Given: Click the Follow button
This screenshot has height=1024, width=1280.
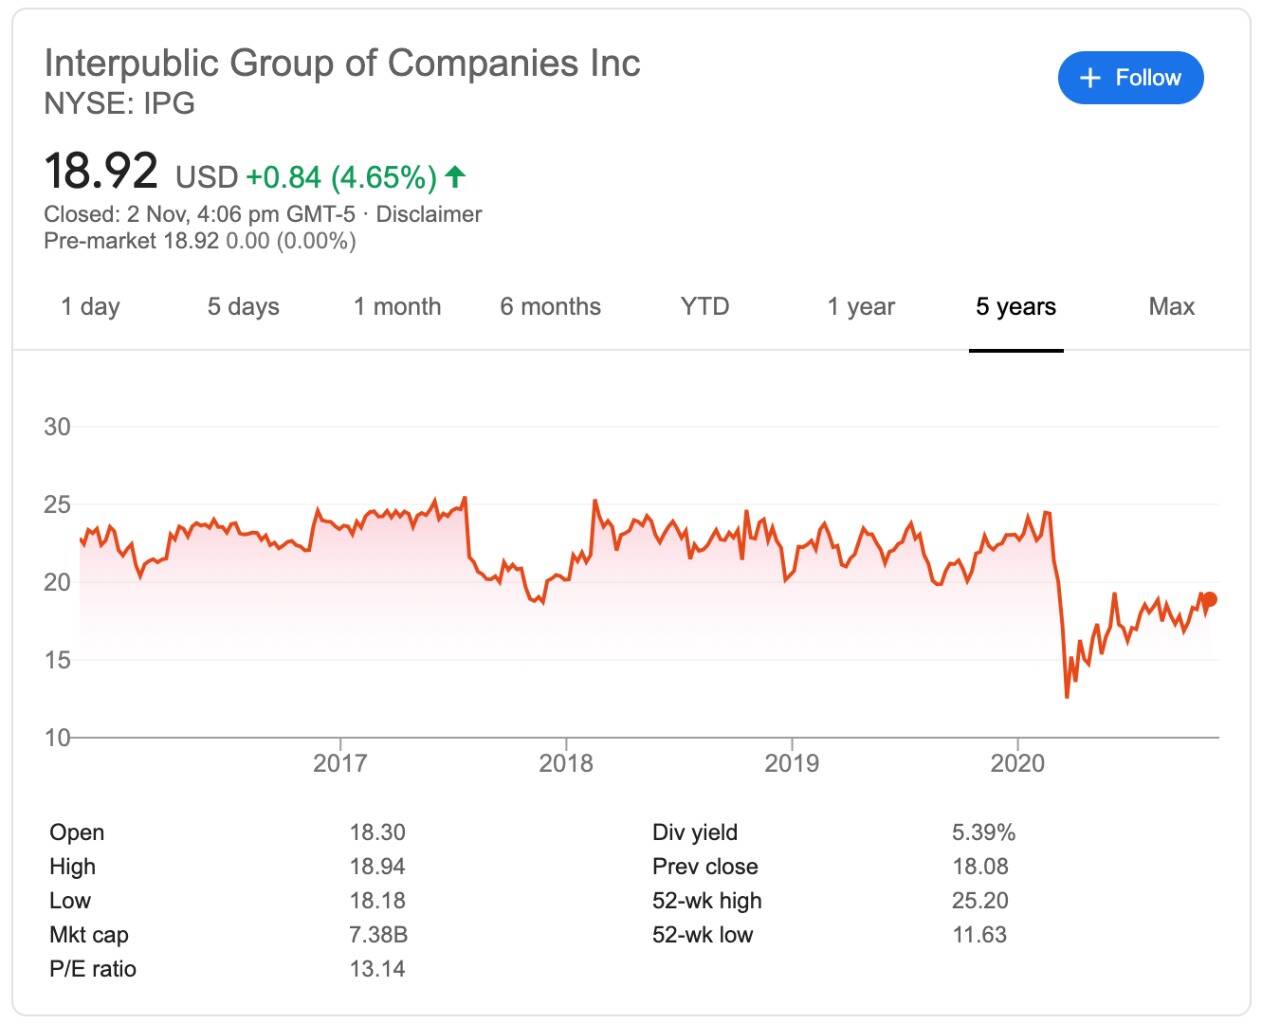Looking at the screenshot, I should click(x=1130, y=78).
